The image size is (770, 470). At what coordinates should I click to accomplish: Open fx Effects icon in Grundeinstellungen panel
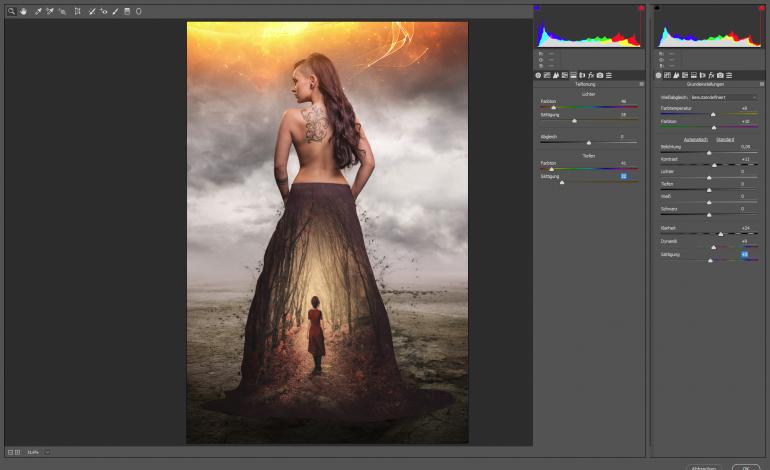pos(712,75)
